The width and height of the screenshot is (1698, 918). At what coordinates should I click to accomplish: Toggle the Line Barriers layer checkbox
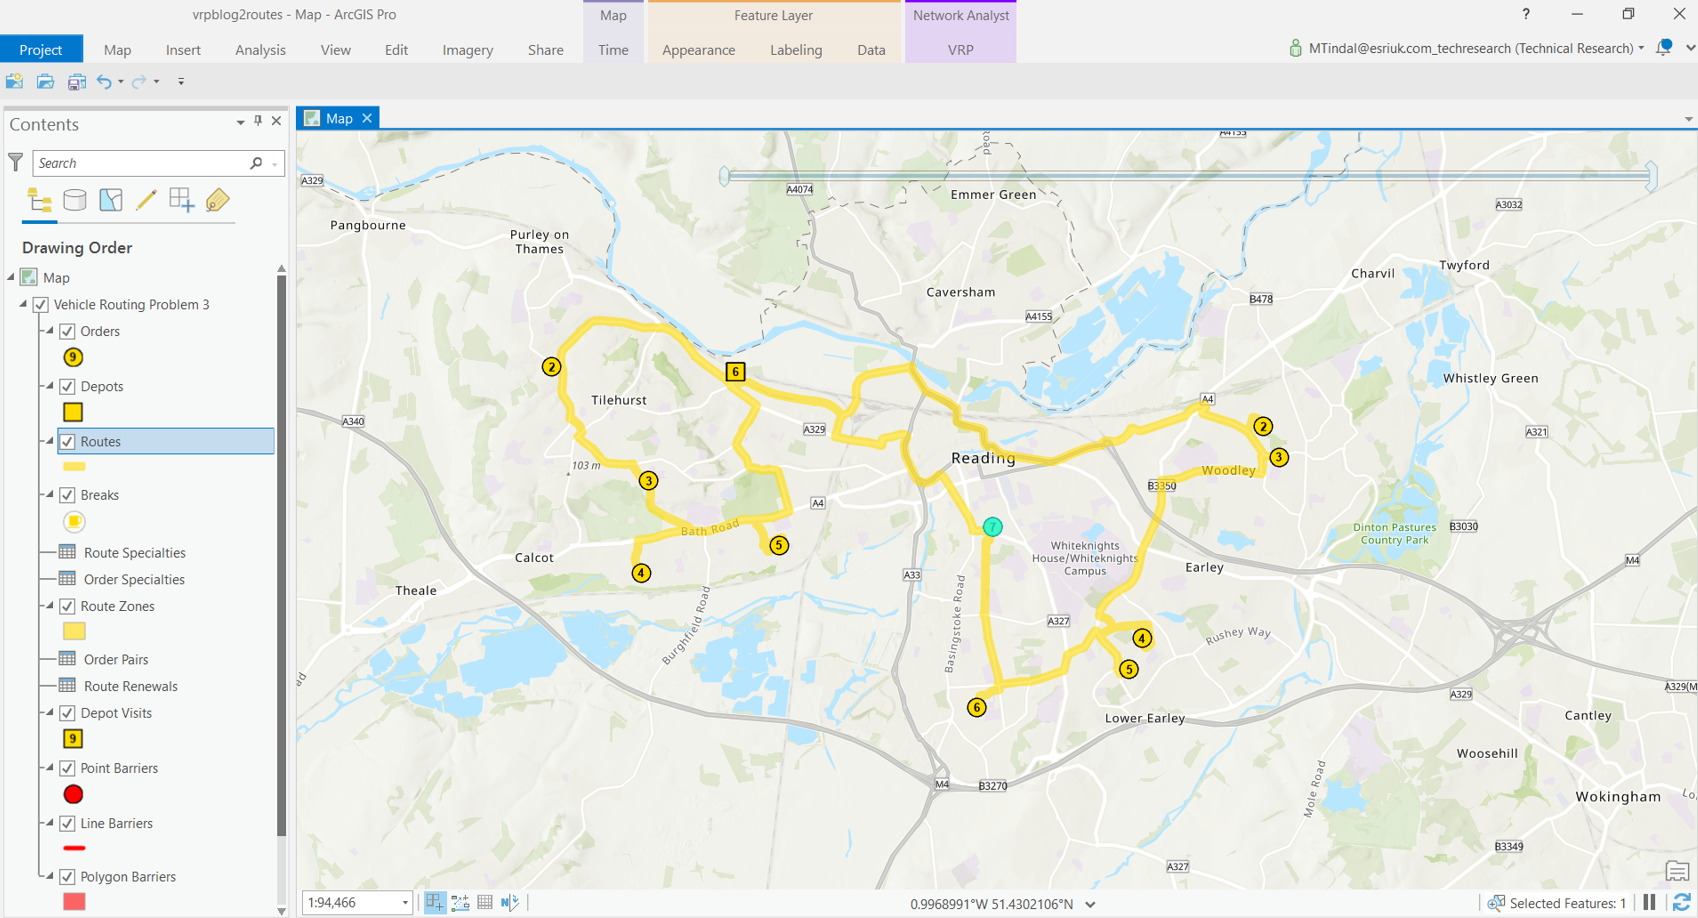click(67, 823)
